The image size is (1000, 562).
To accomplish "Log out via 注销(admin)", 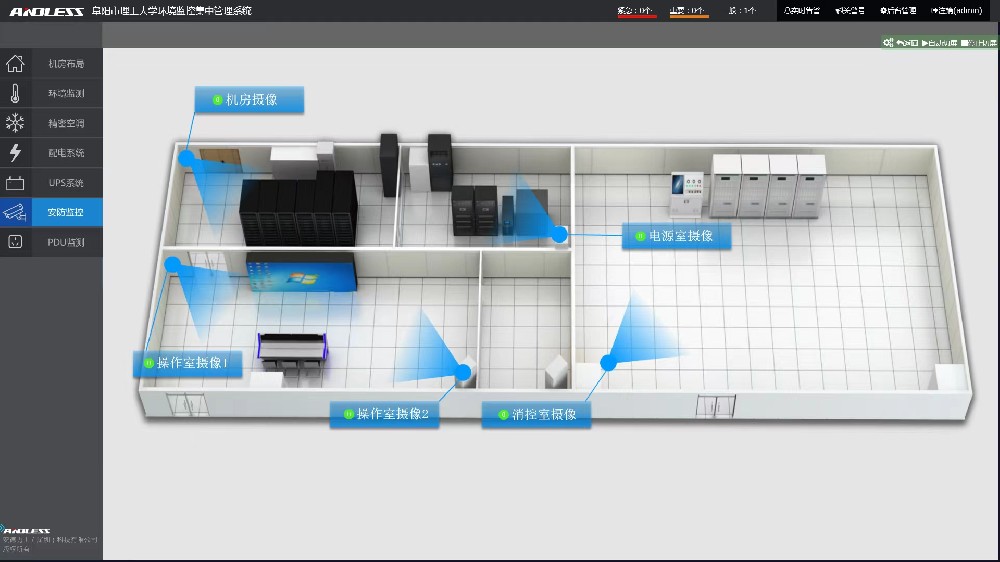I will [x=956, y=11].
